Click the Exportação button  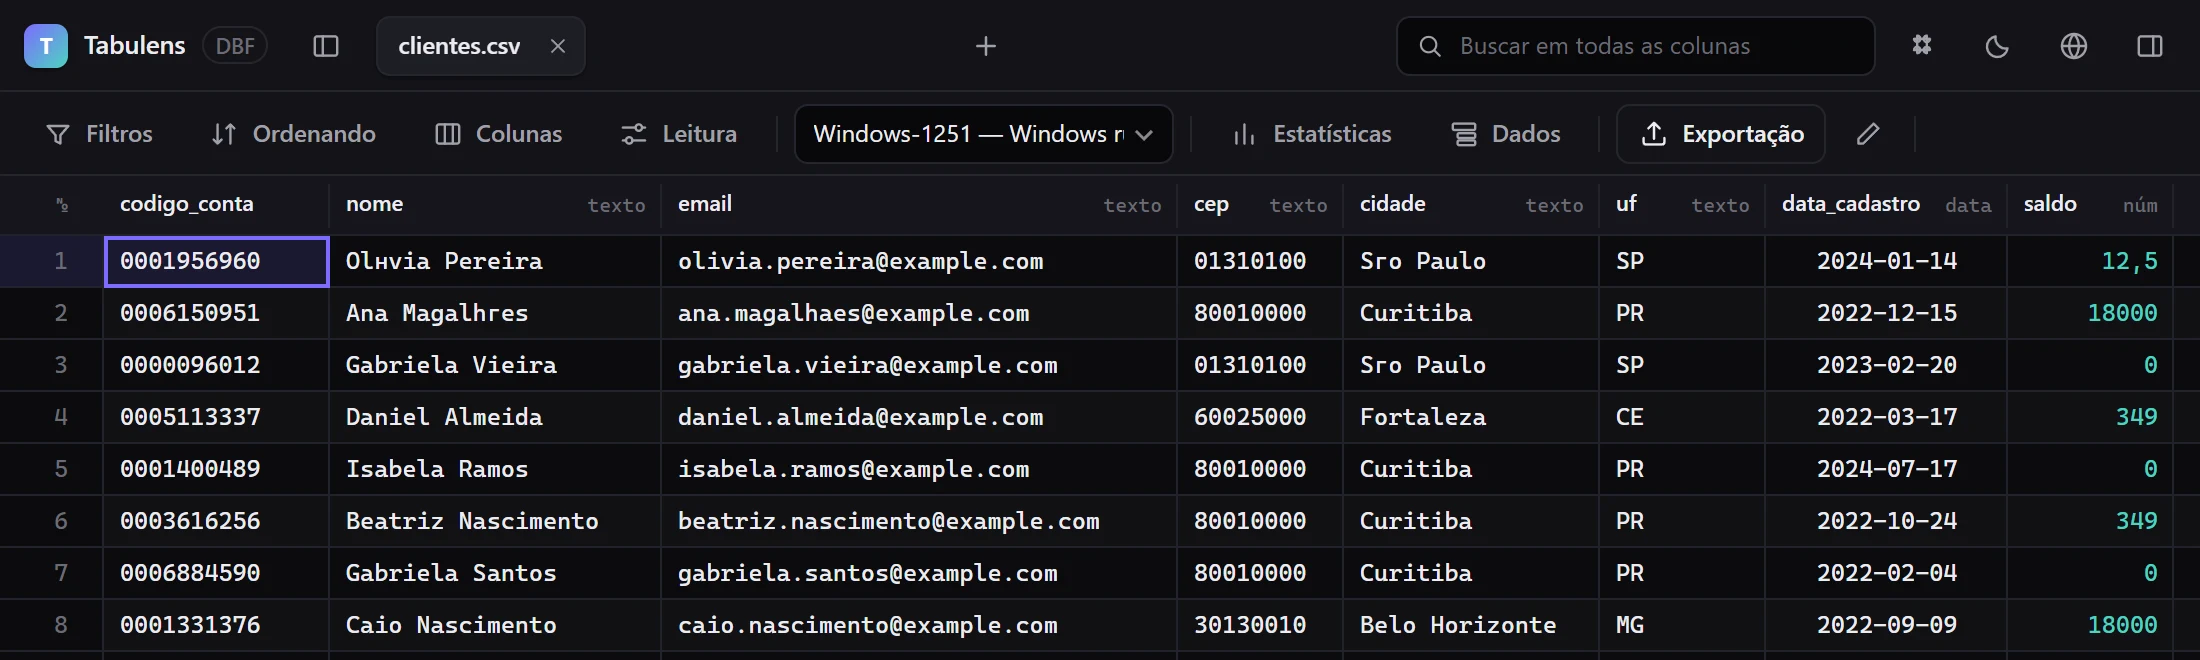click(x=1721, y=134)
